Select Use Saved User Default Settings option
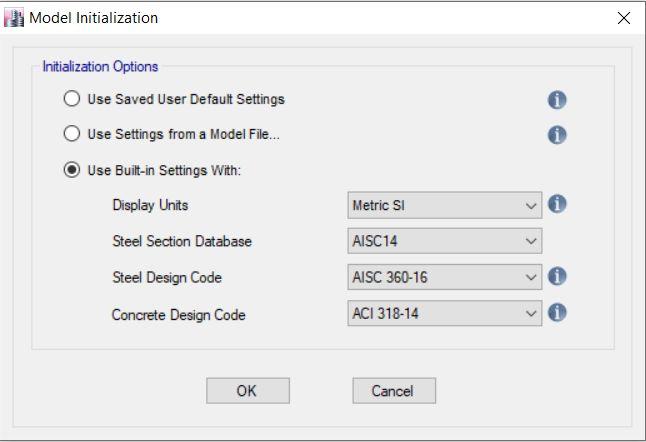 [71, 100]
